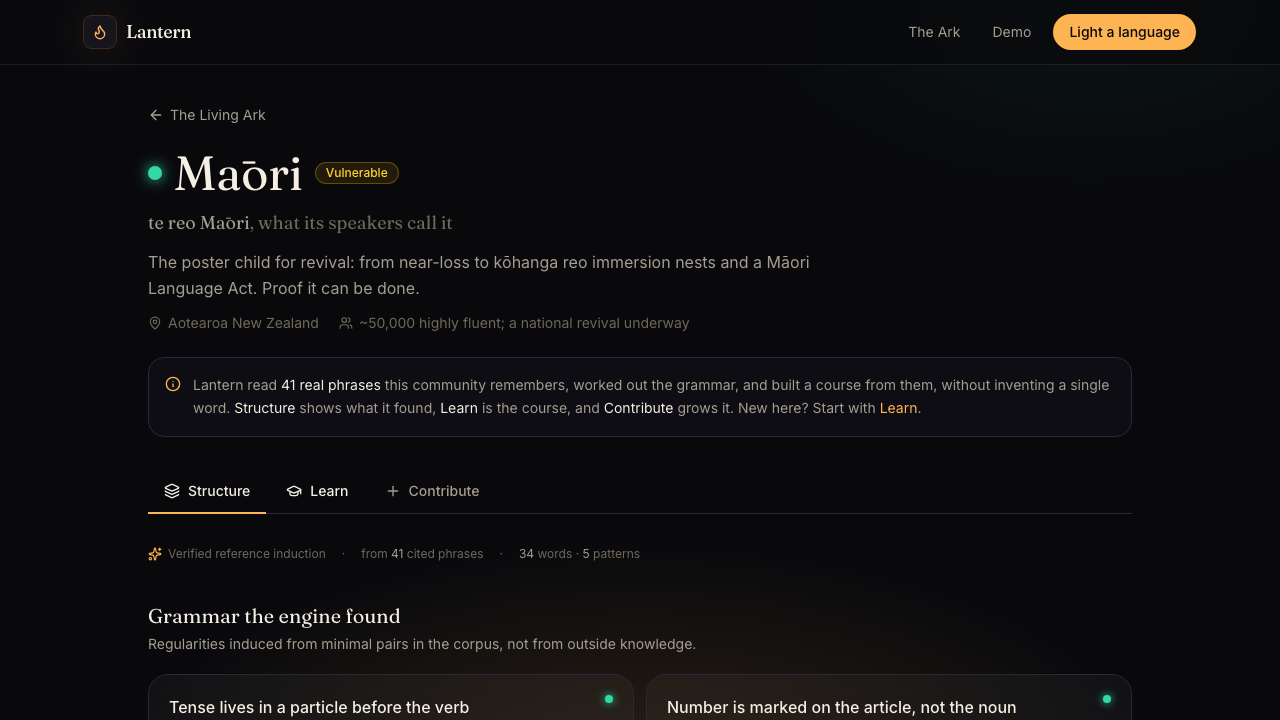
Task: Click the sparkle icon by Verified reference induction
Action: click(155, 554)
